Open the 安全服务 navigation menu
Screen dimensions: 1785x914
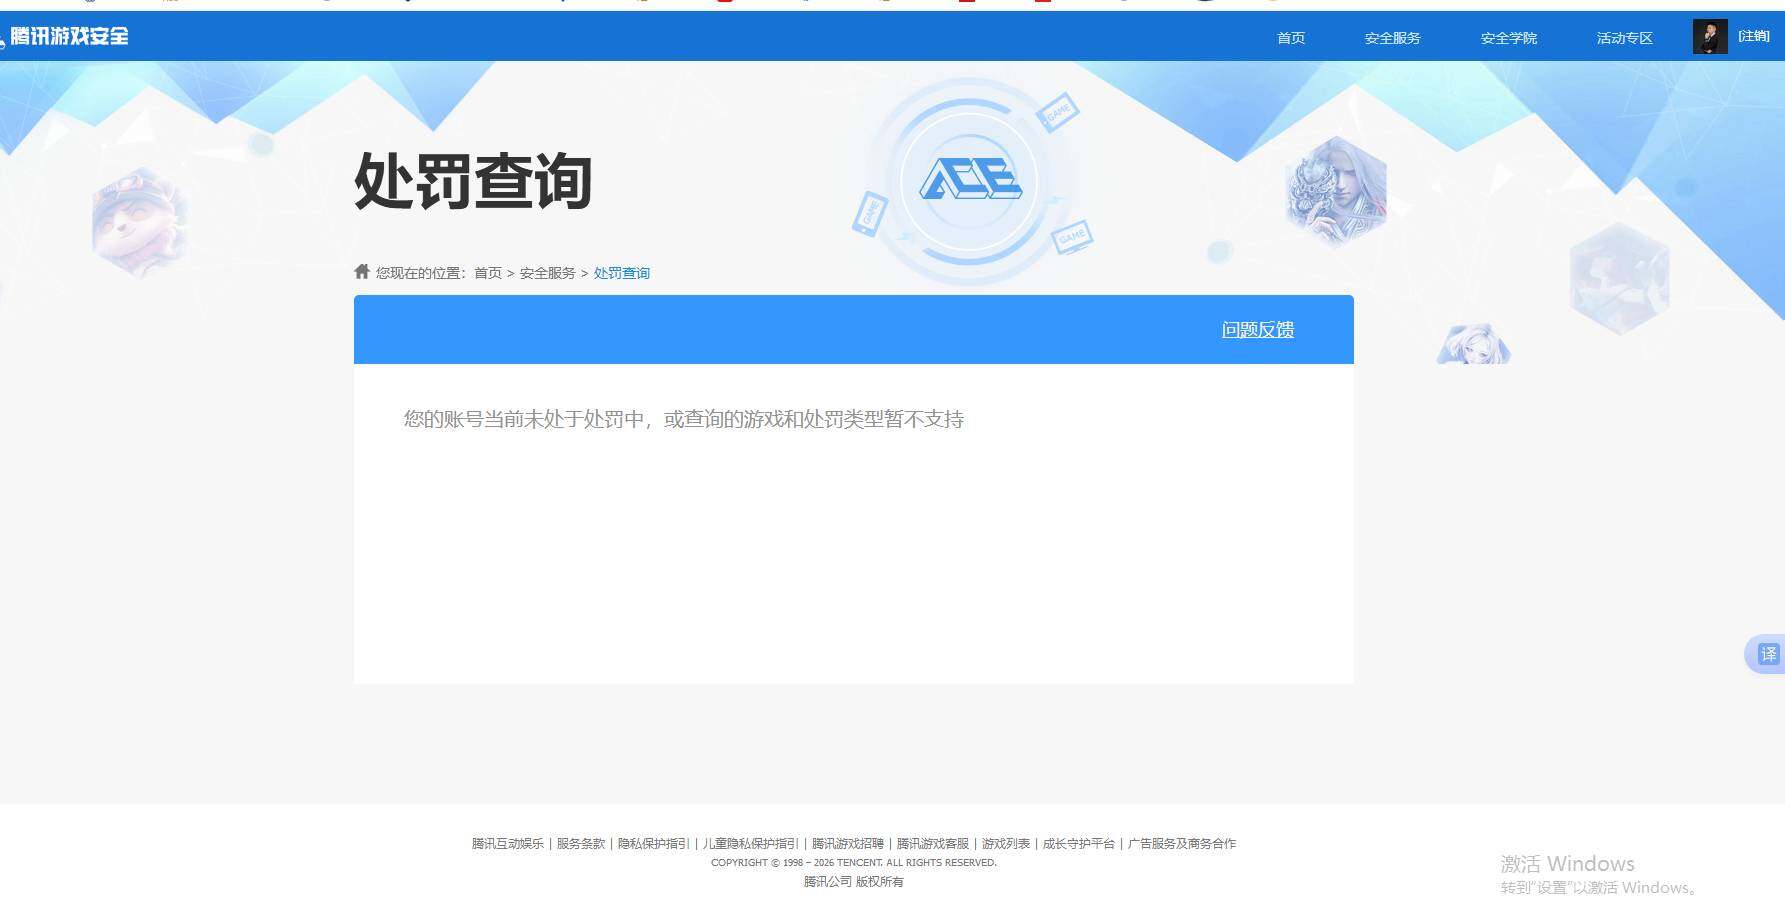click(1391, 37)
